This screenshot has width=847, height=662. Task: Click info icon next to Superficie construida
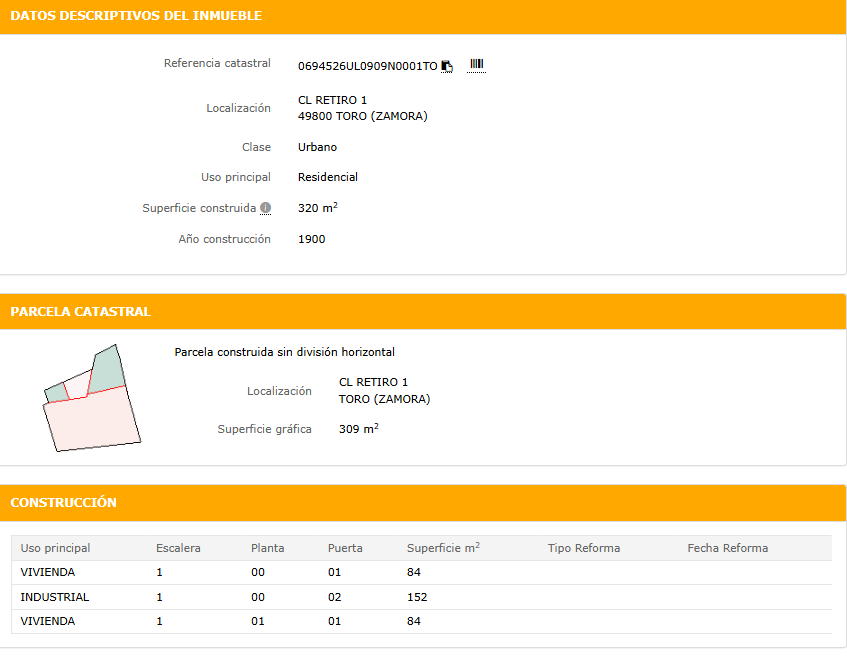(265, 208)
